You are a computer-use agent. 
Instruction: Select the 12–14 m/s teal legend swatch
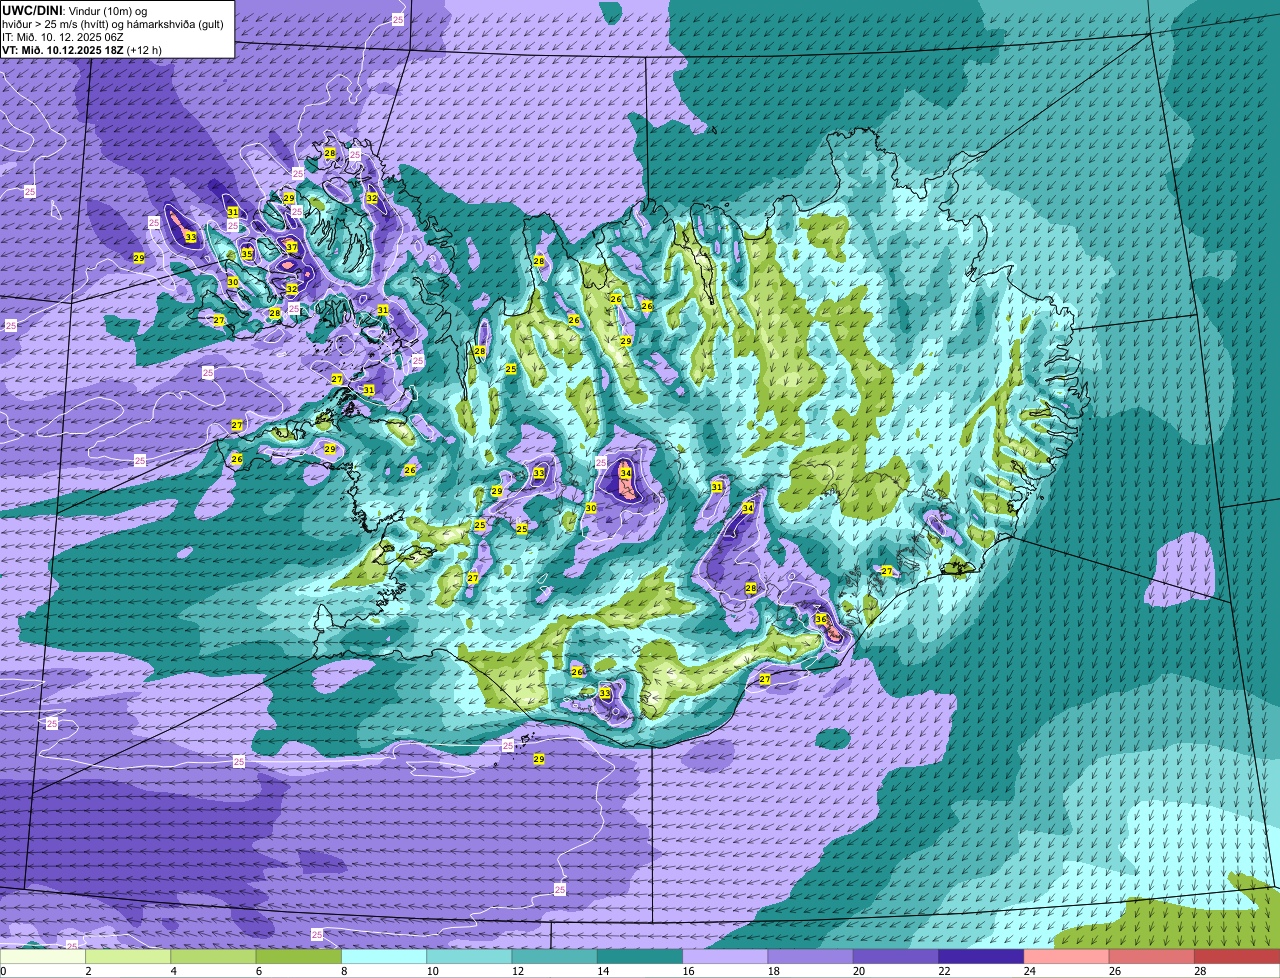coord(556,957)
